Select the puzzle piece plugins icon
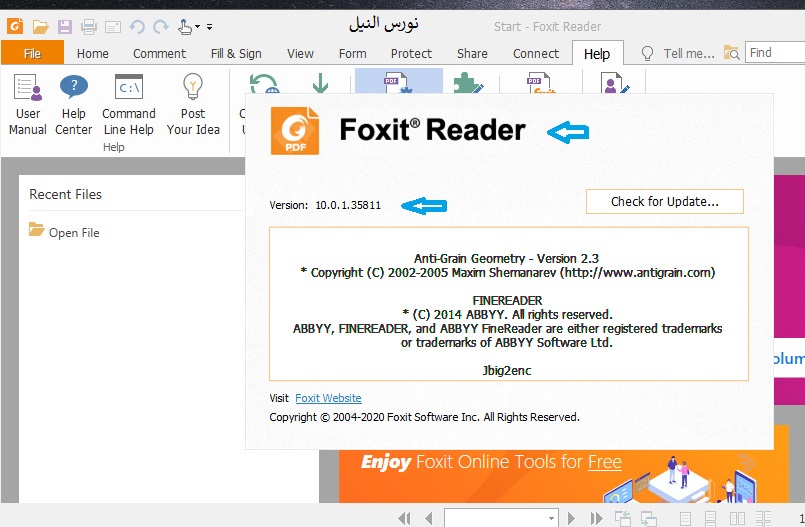Viewport: 805px width, 527px height. click(466, 86)
